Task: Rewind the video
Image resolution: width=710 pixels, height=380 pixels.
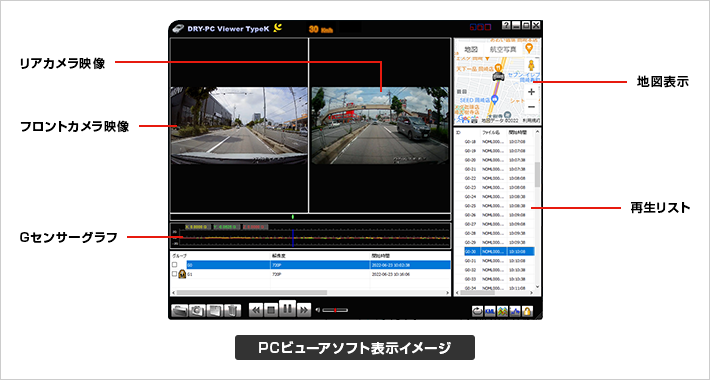Action: (256, 310)
